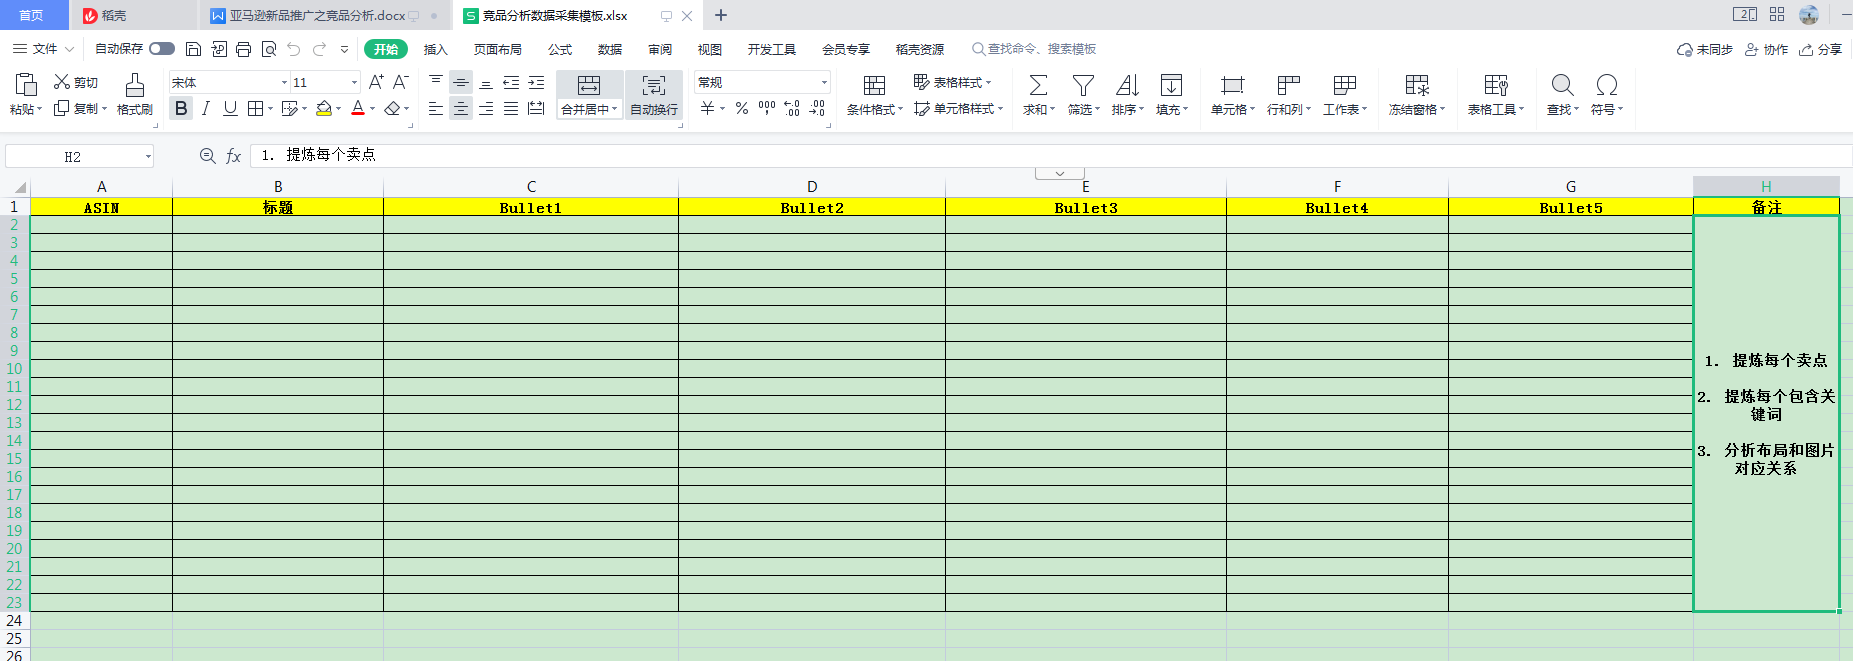
Task: Toggle vertical middle alignment
Action: pyautogui.click(x=461, y=82)
